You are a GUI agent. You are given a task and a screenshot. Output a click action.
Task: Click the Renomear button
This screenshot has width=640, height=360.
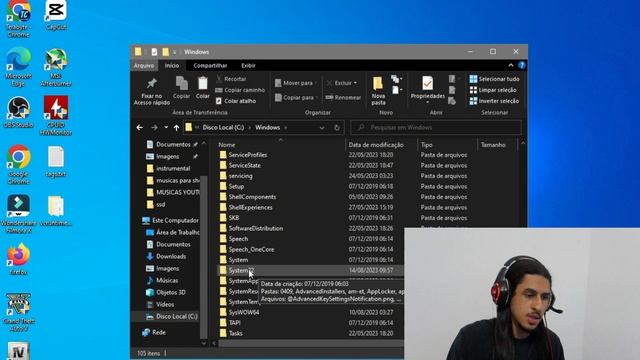click(343, 98)
